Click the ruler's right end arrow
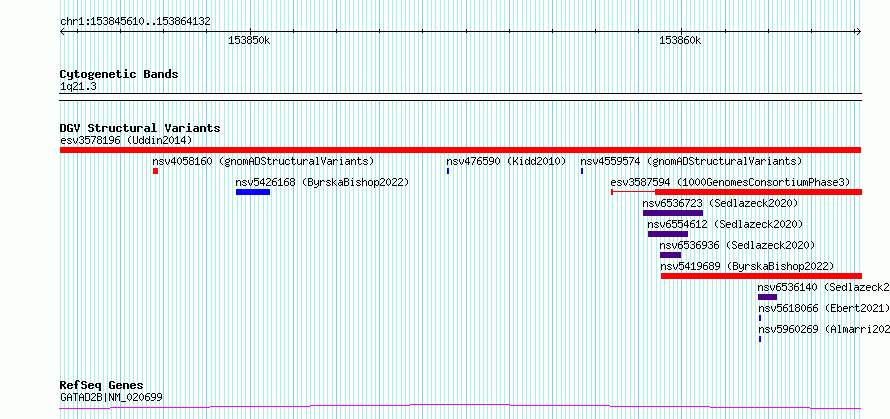Viewport: 890px width, 419px height. [859, 32]
